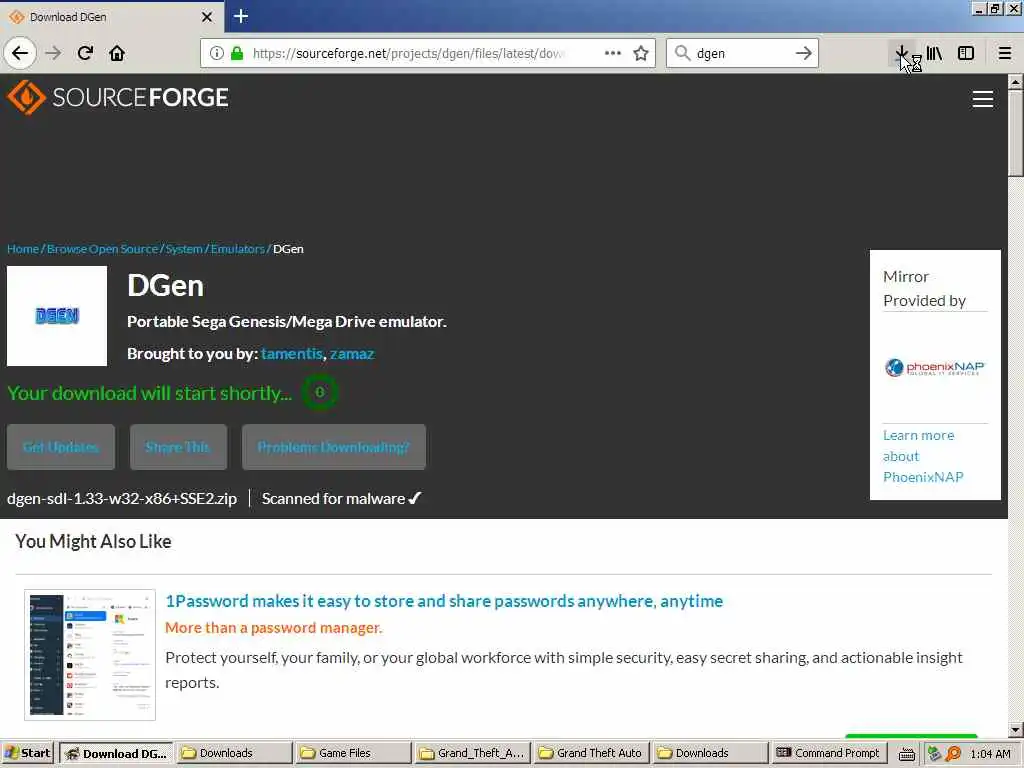This screenshot has height=768, width=1024.
Task: Click the page scrollbar down arrow
Action: tap(1016, 729)
